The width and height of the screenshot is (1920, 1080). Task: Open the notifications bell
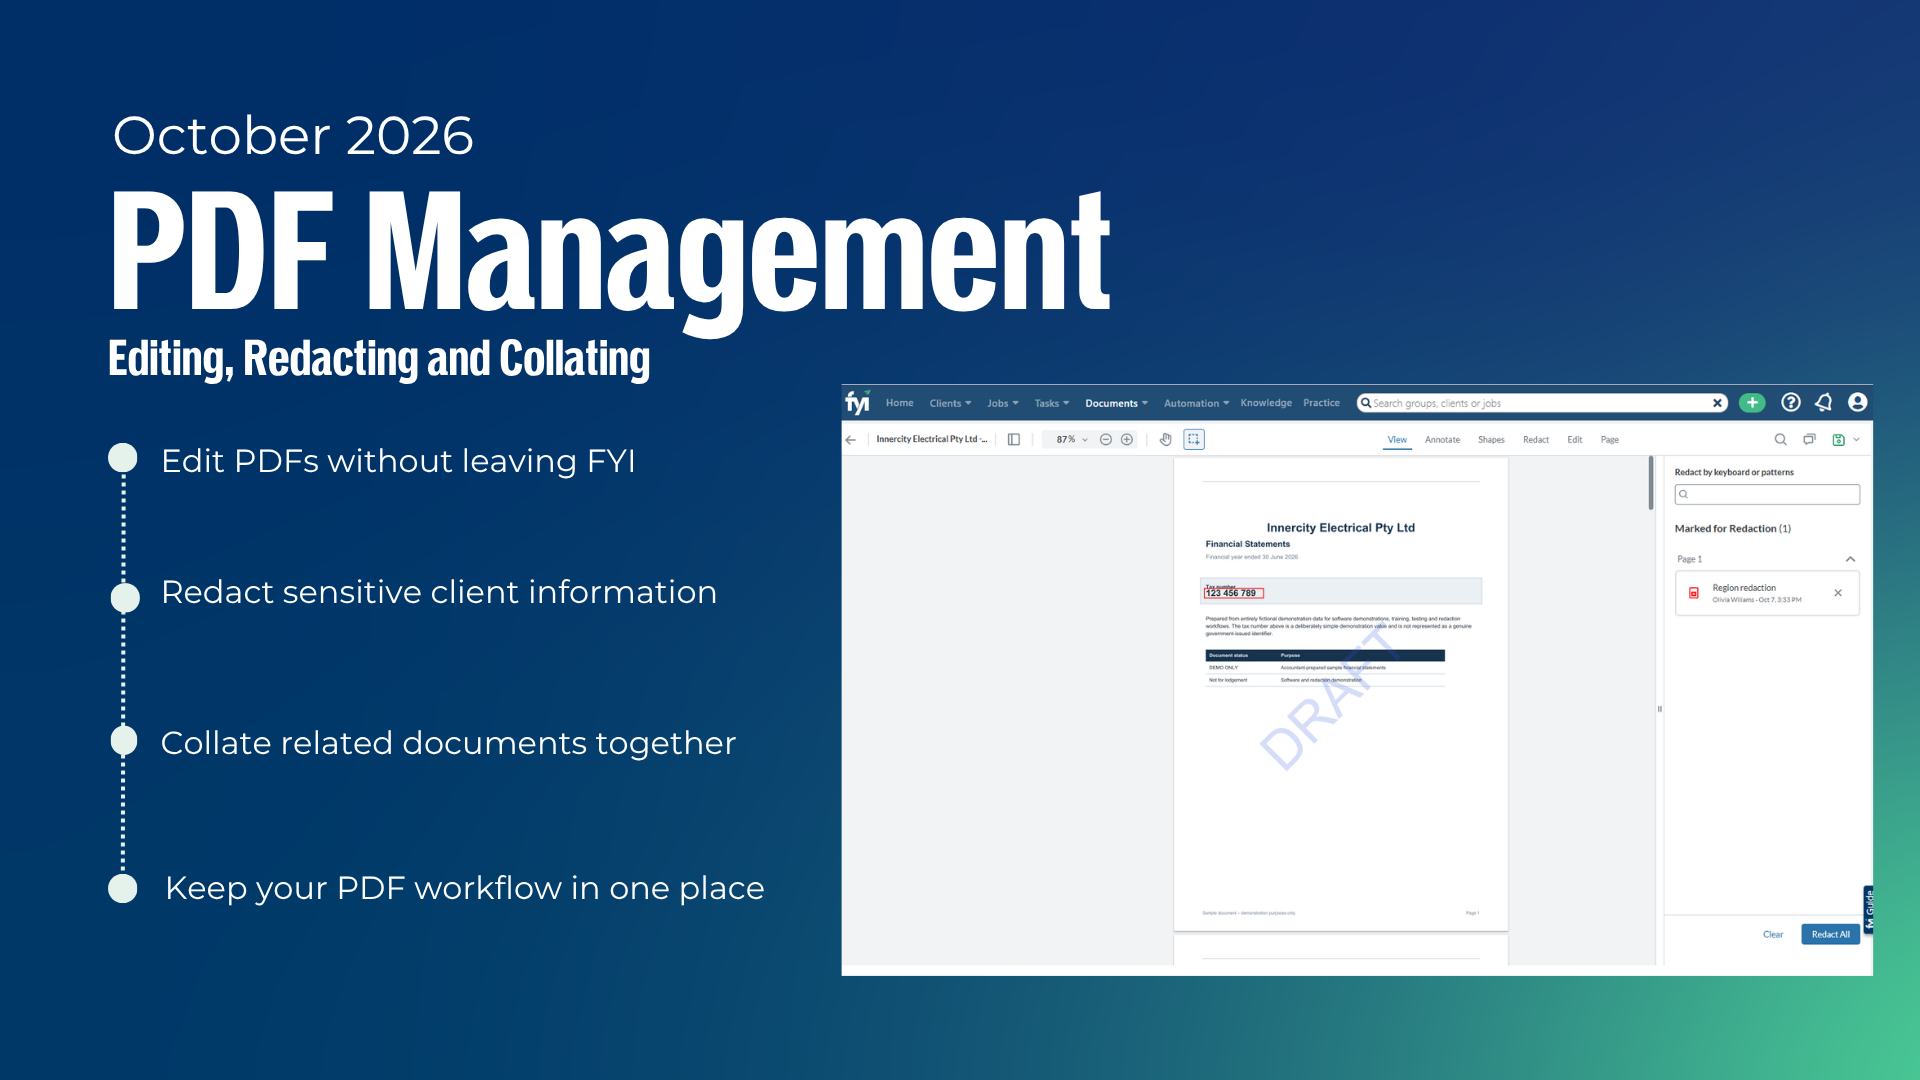click(1824, 402)
